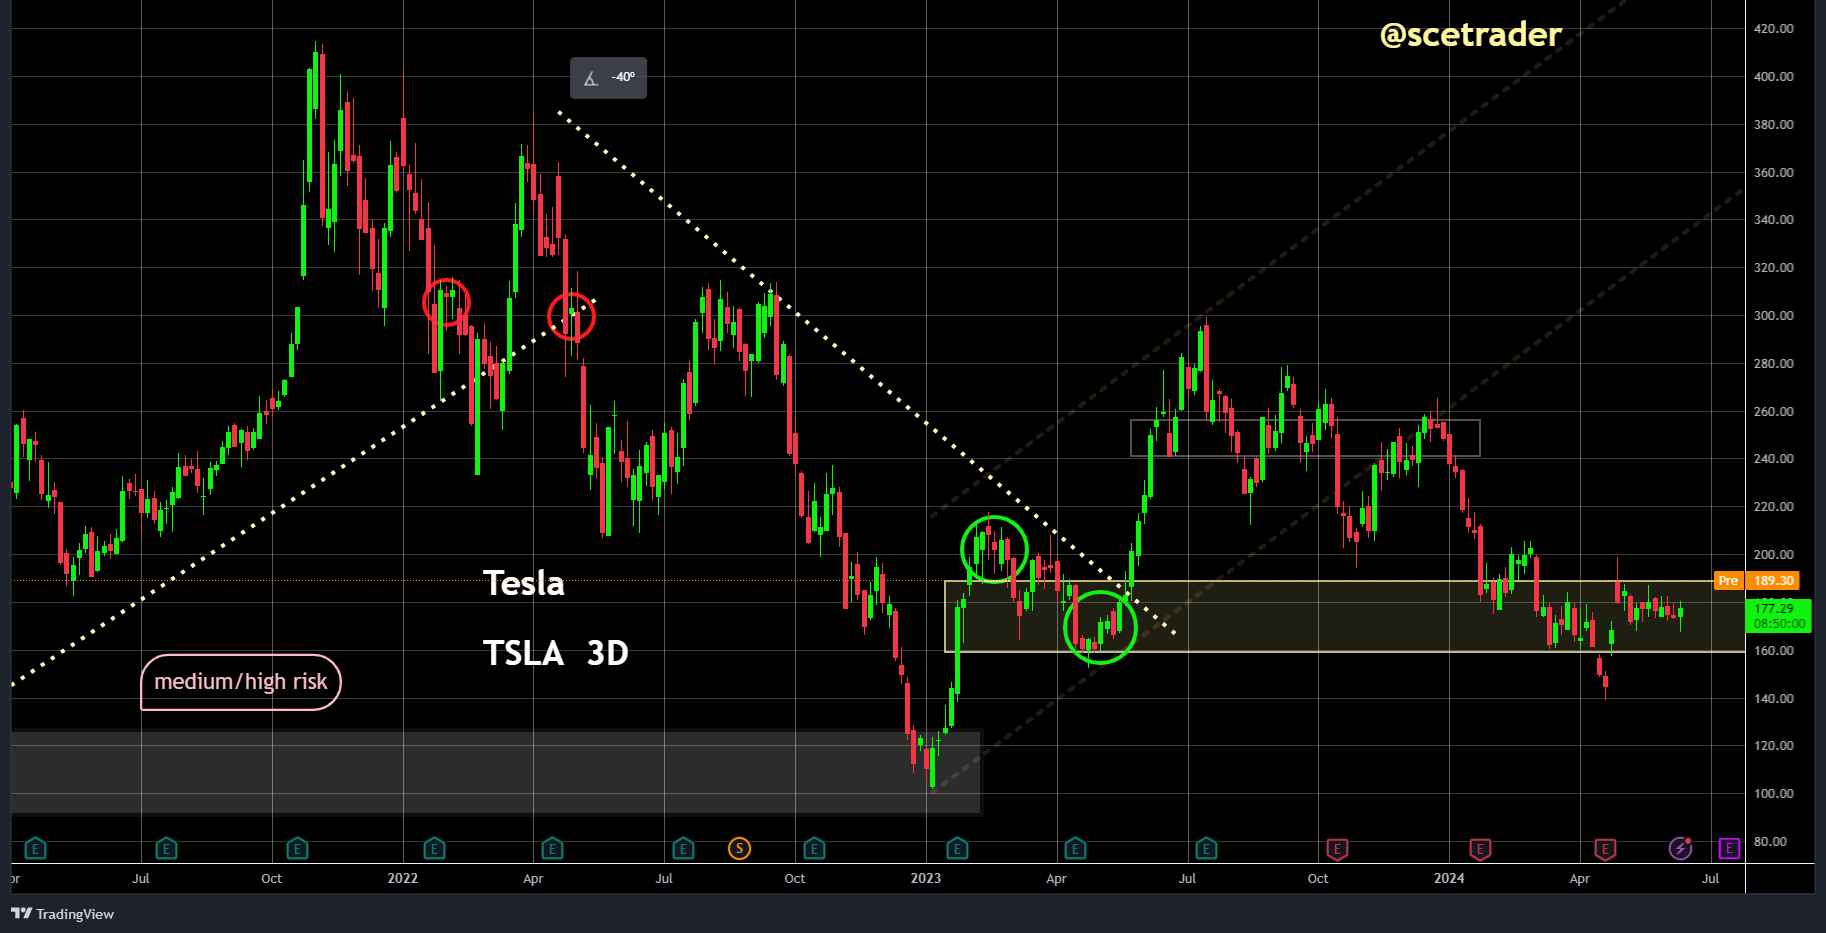
Task: Click the 80.00 price axis label
Action: click(1771, 842)
